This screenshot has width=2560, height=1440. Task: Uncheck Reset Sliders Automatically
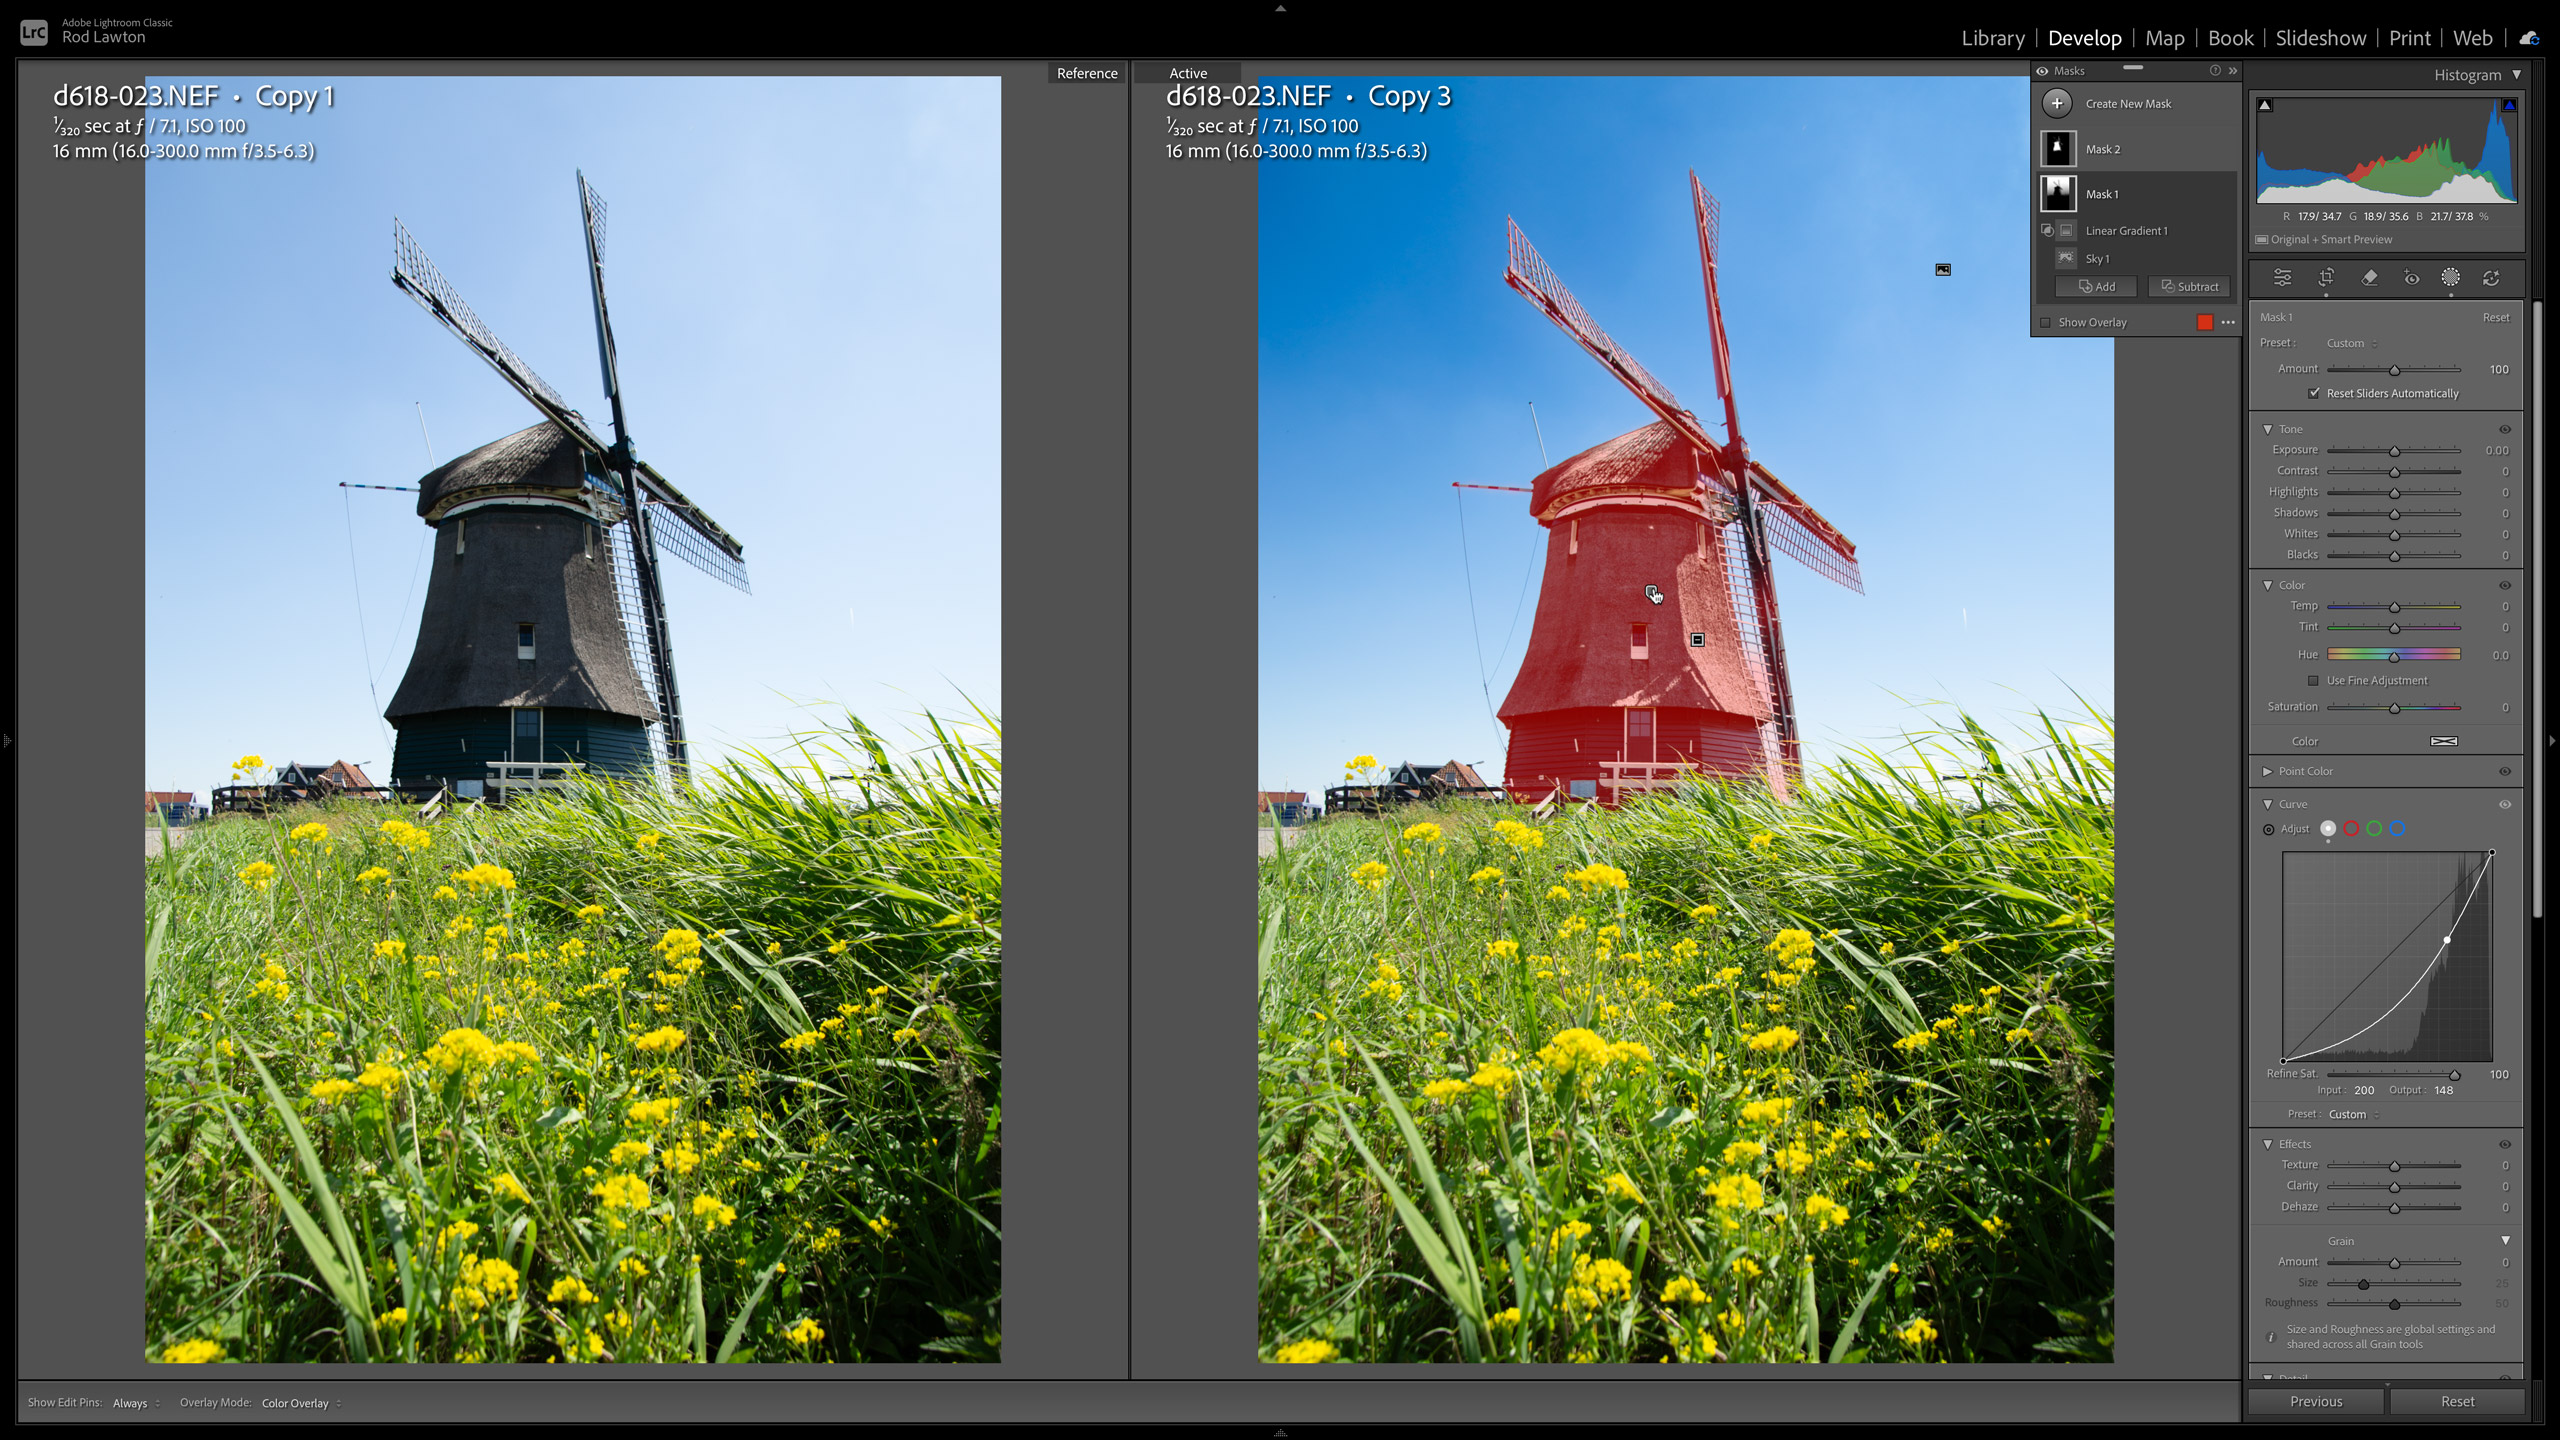2314,393
